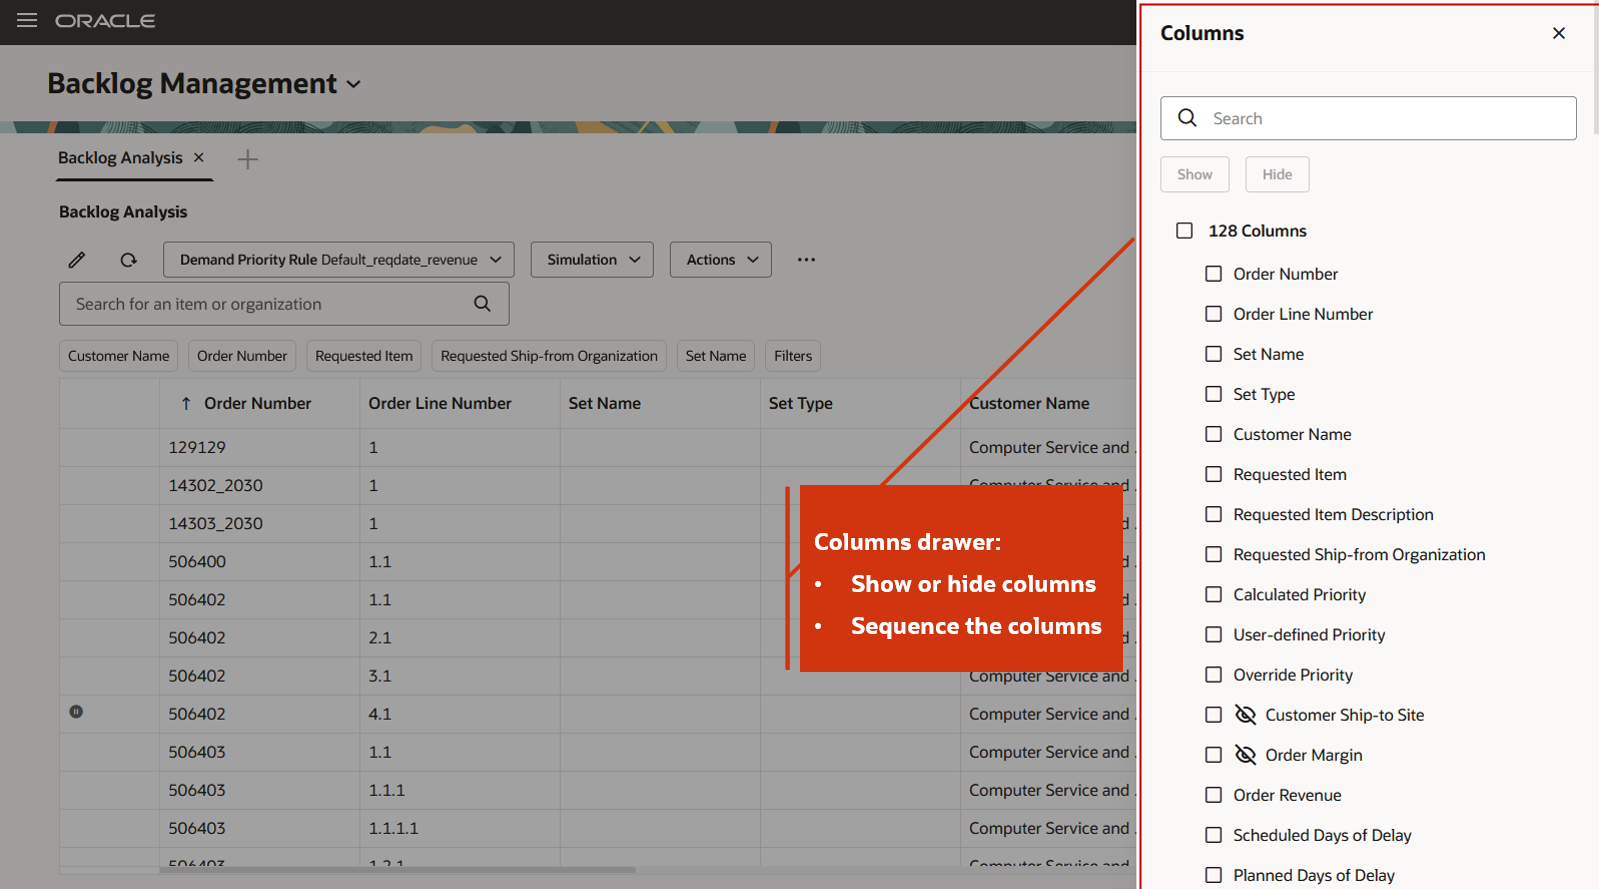This screenshot has width=1599, height=889.
Task: Open the three-dot more options menu
Action: (x=806, y=260)
